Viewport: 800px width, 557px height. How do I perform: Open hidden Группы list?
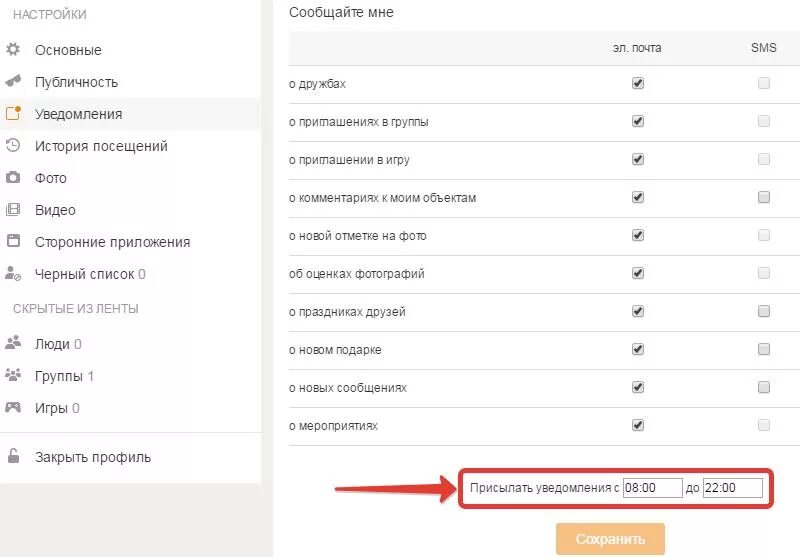tap(59, 376)
